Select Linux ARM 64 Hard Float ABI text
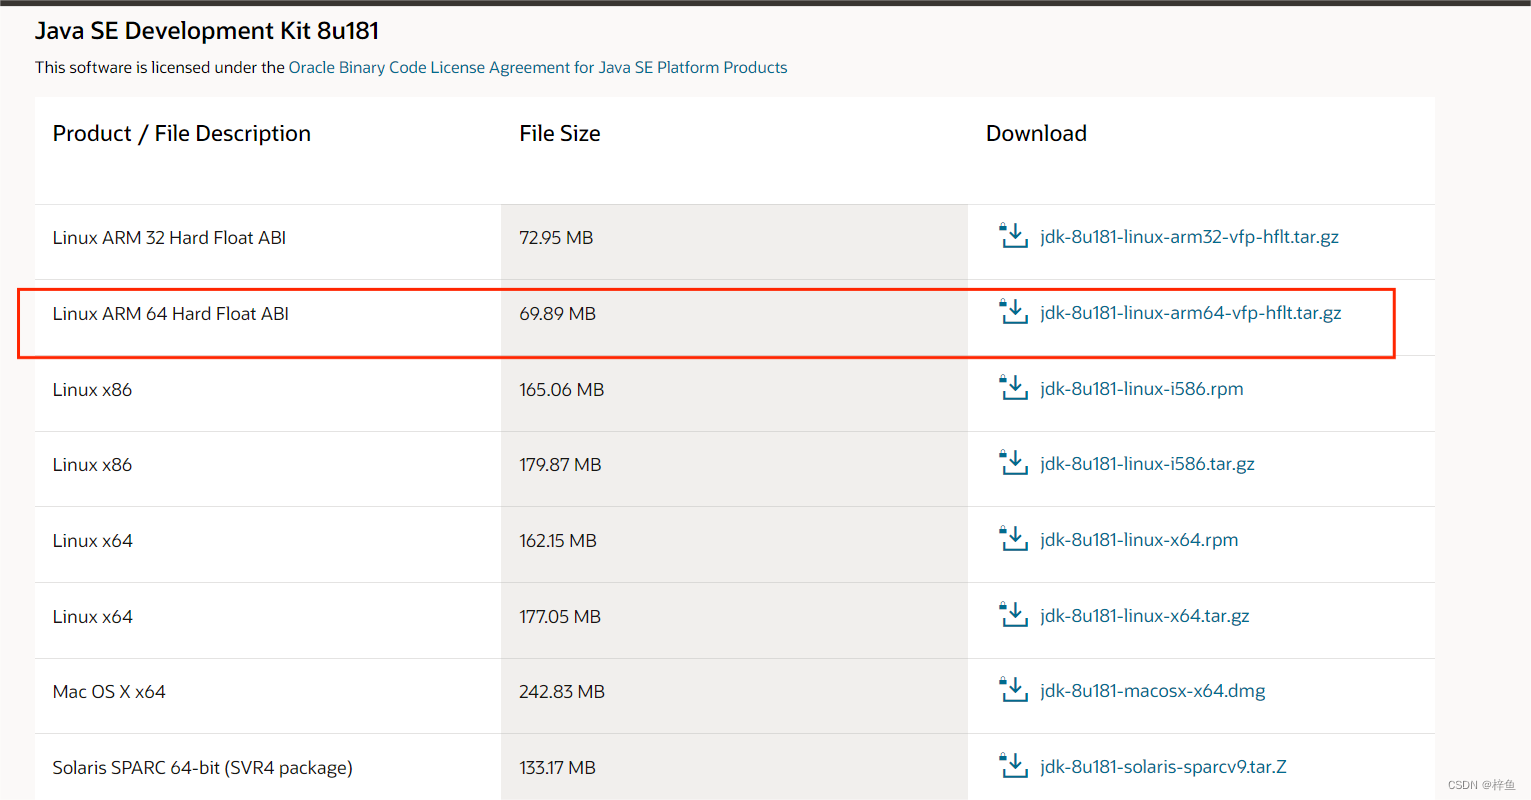This screenshot has height=800, width=1531. point(171,314)
